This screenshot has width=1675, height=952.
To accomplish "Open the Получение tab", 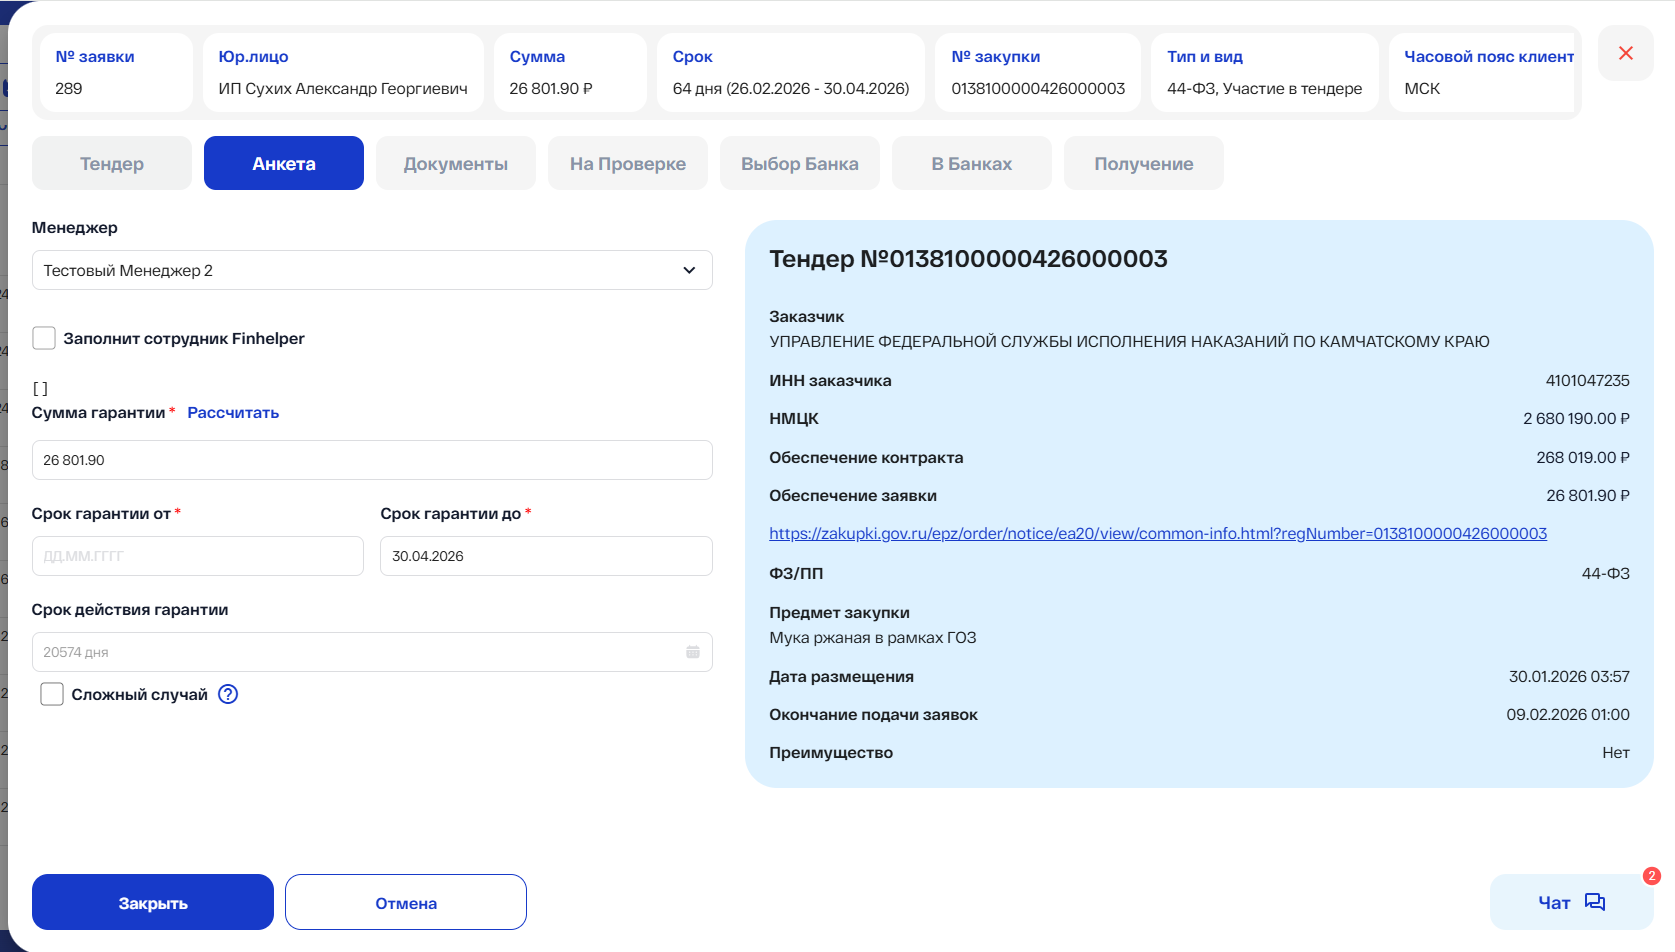I will 1144,163.
